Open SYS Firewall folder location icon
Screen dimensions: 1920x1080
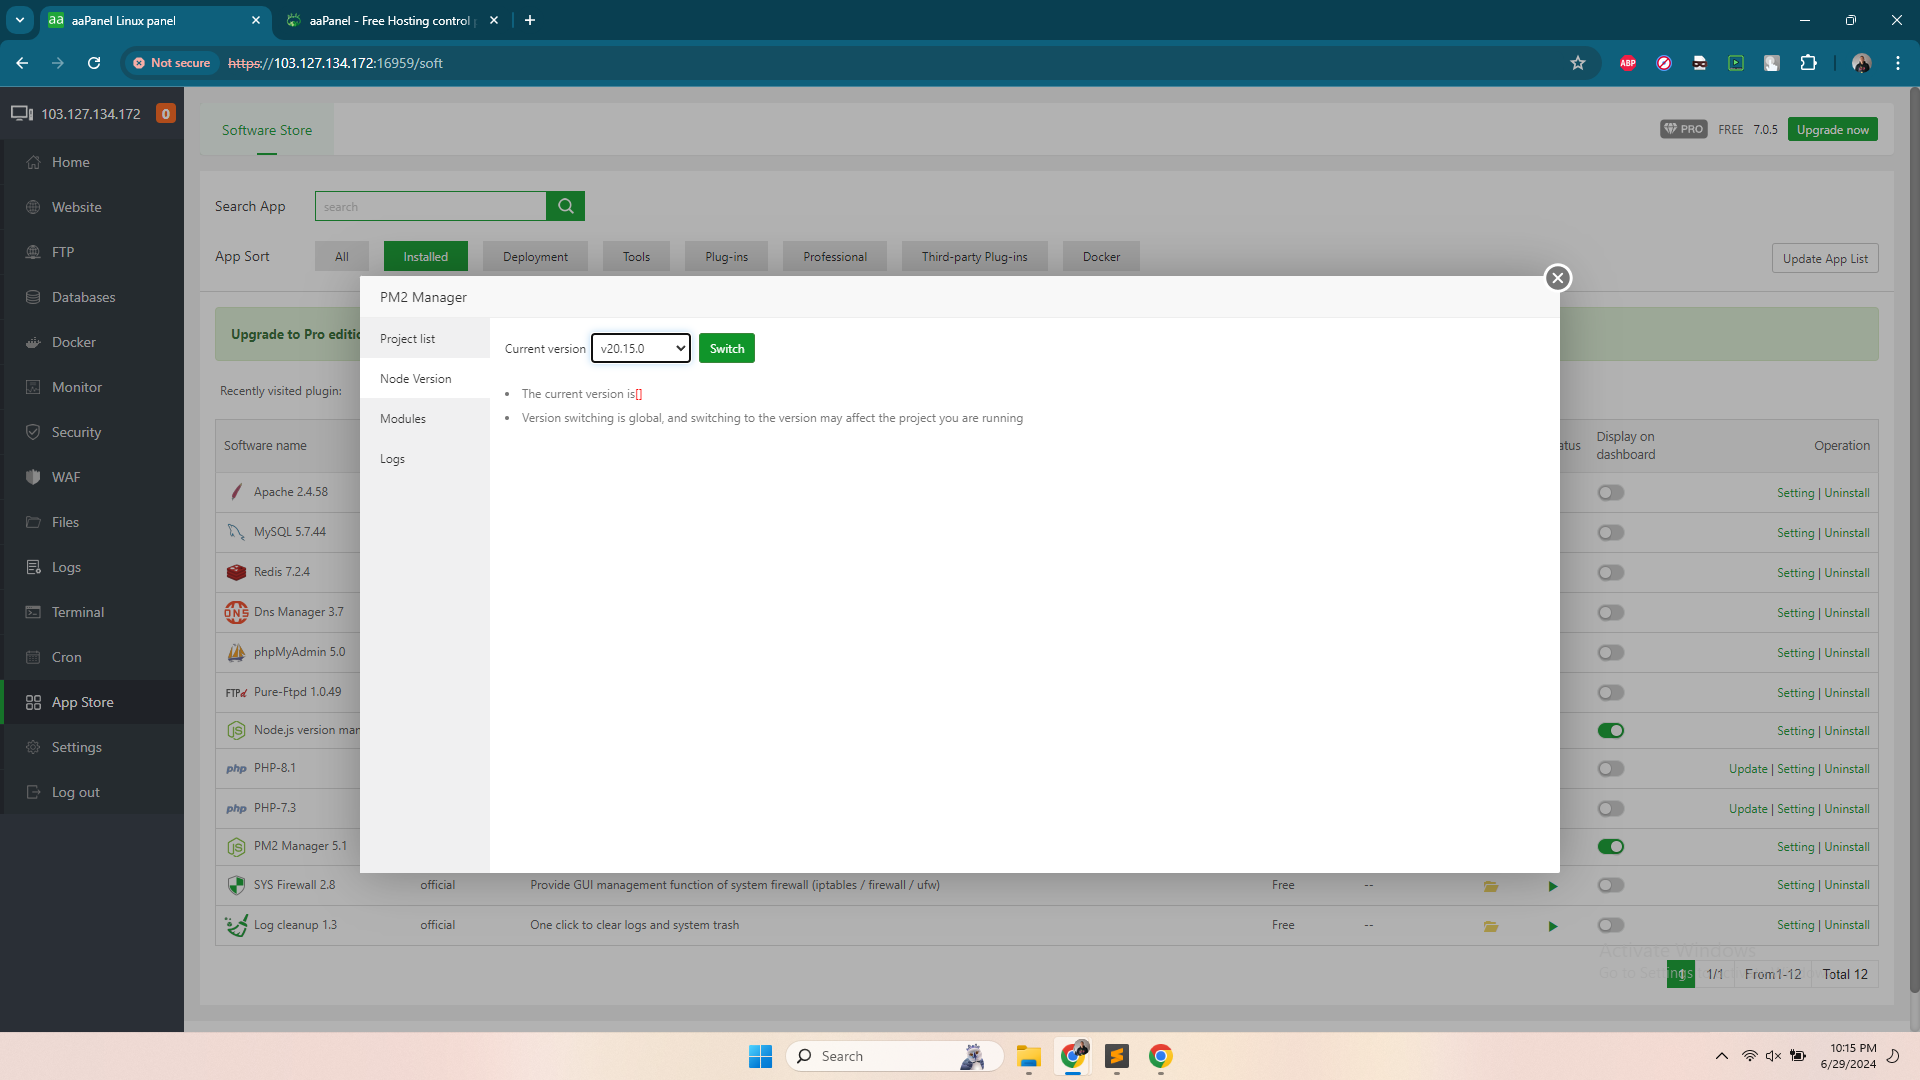click(1490, 886)
